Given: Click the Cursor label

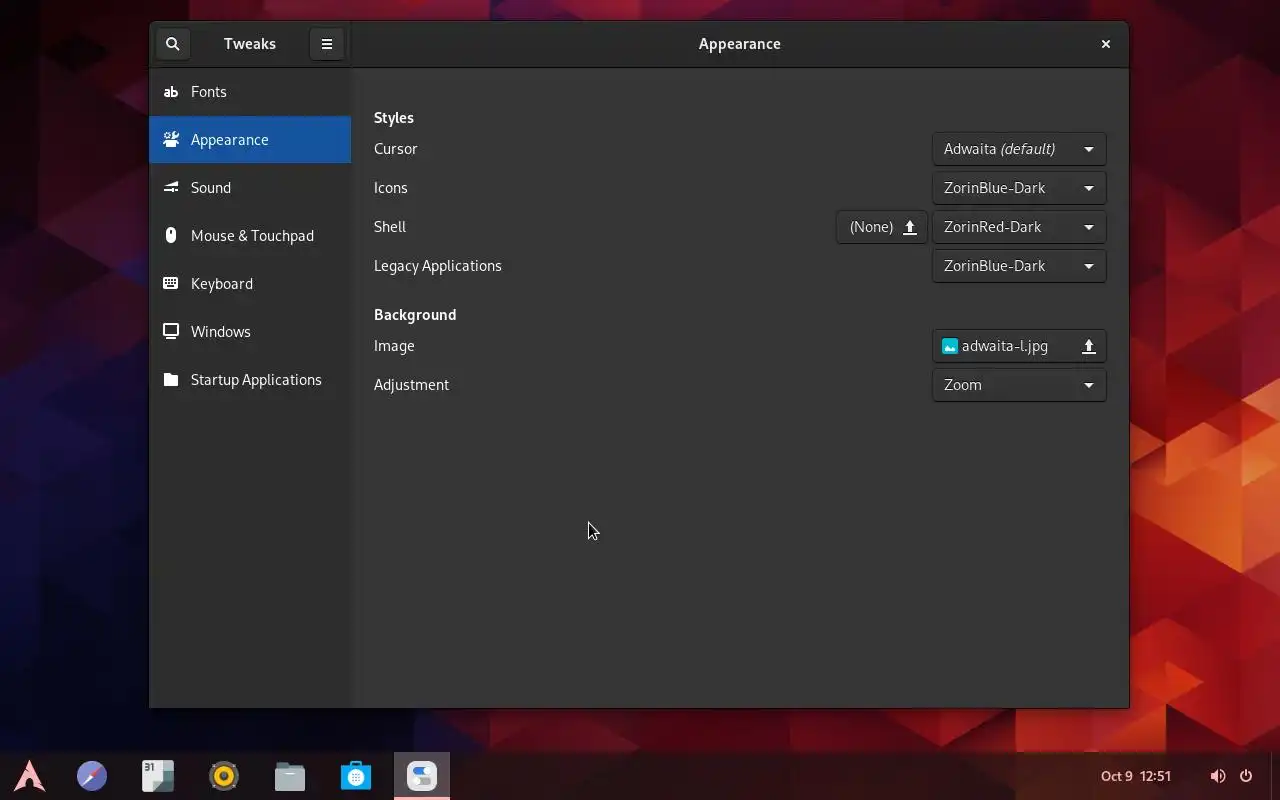Looking at the screenshot, I should click(x=396, y=149).
